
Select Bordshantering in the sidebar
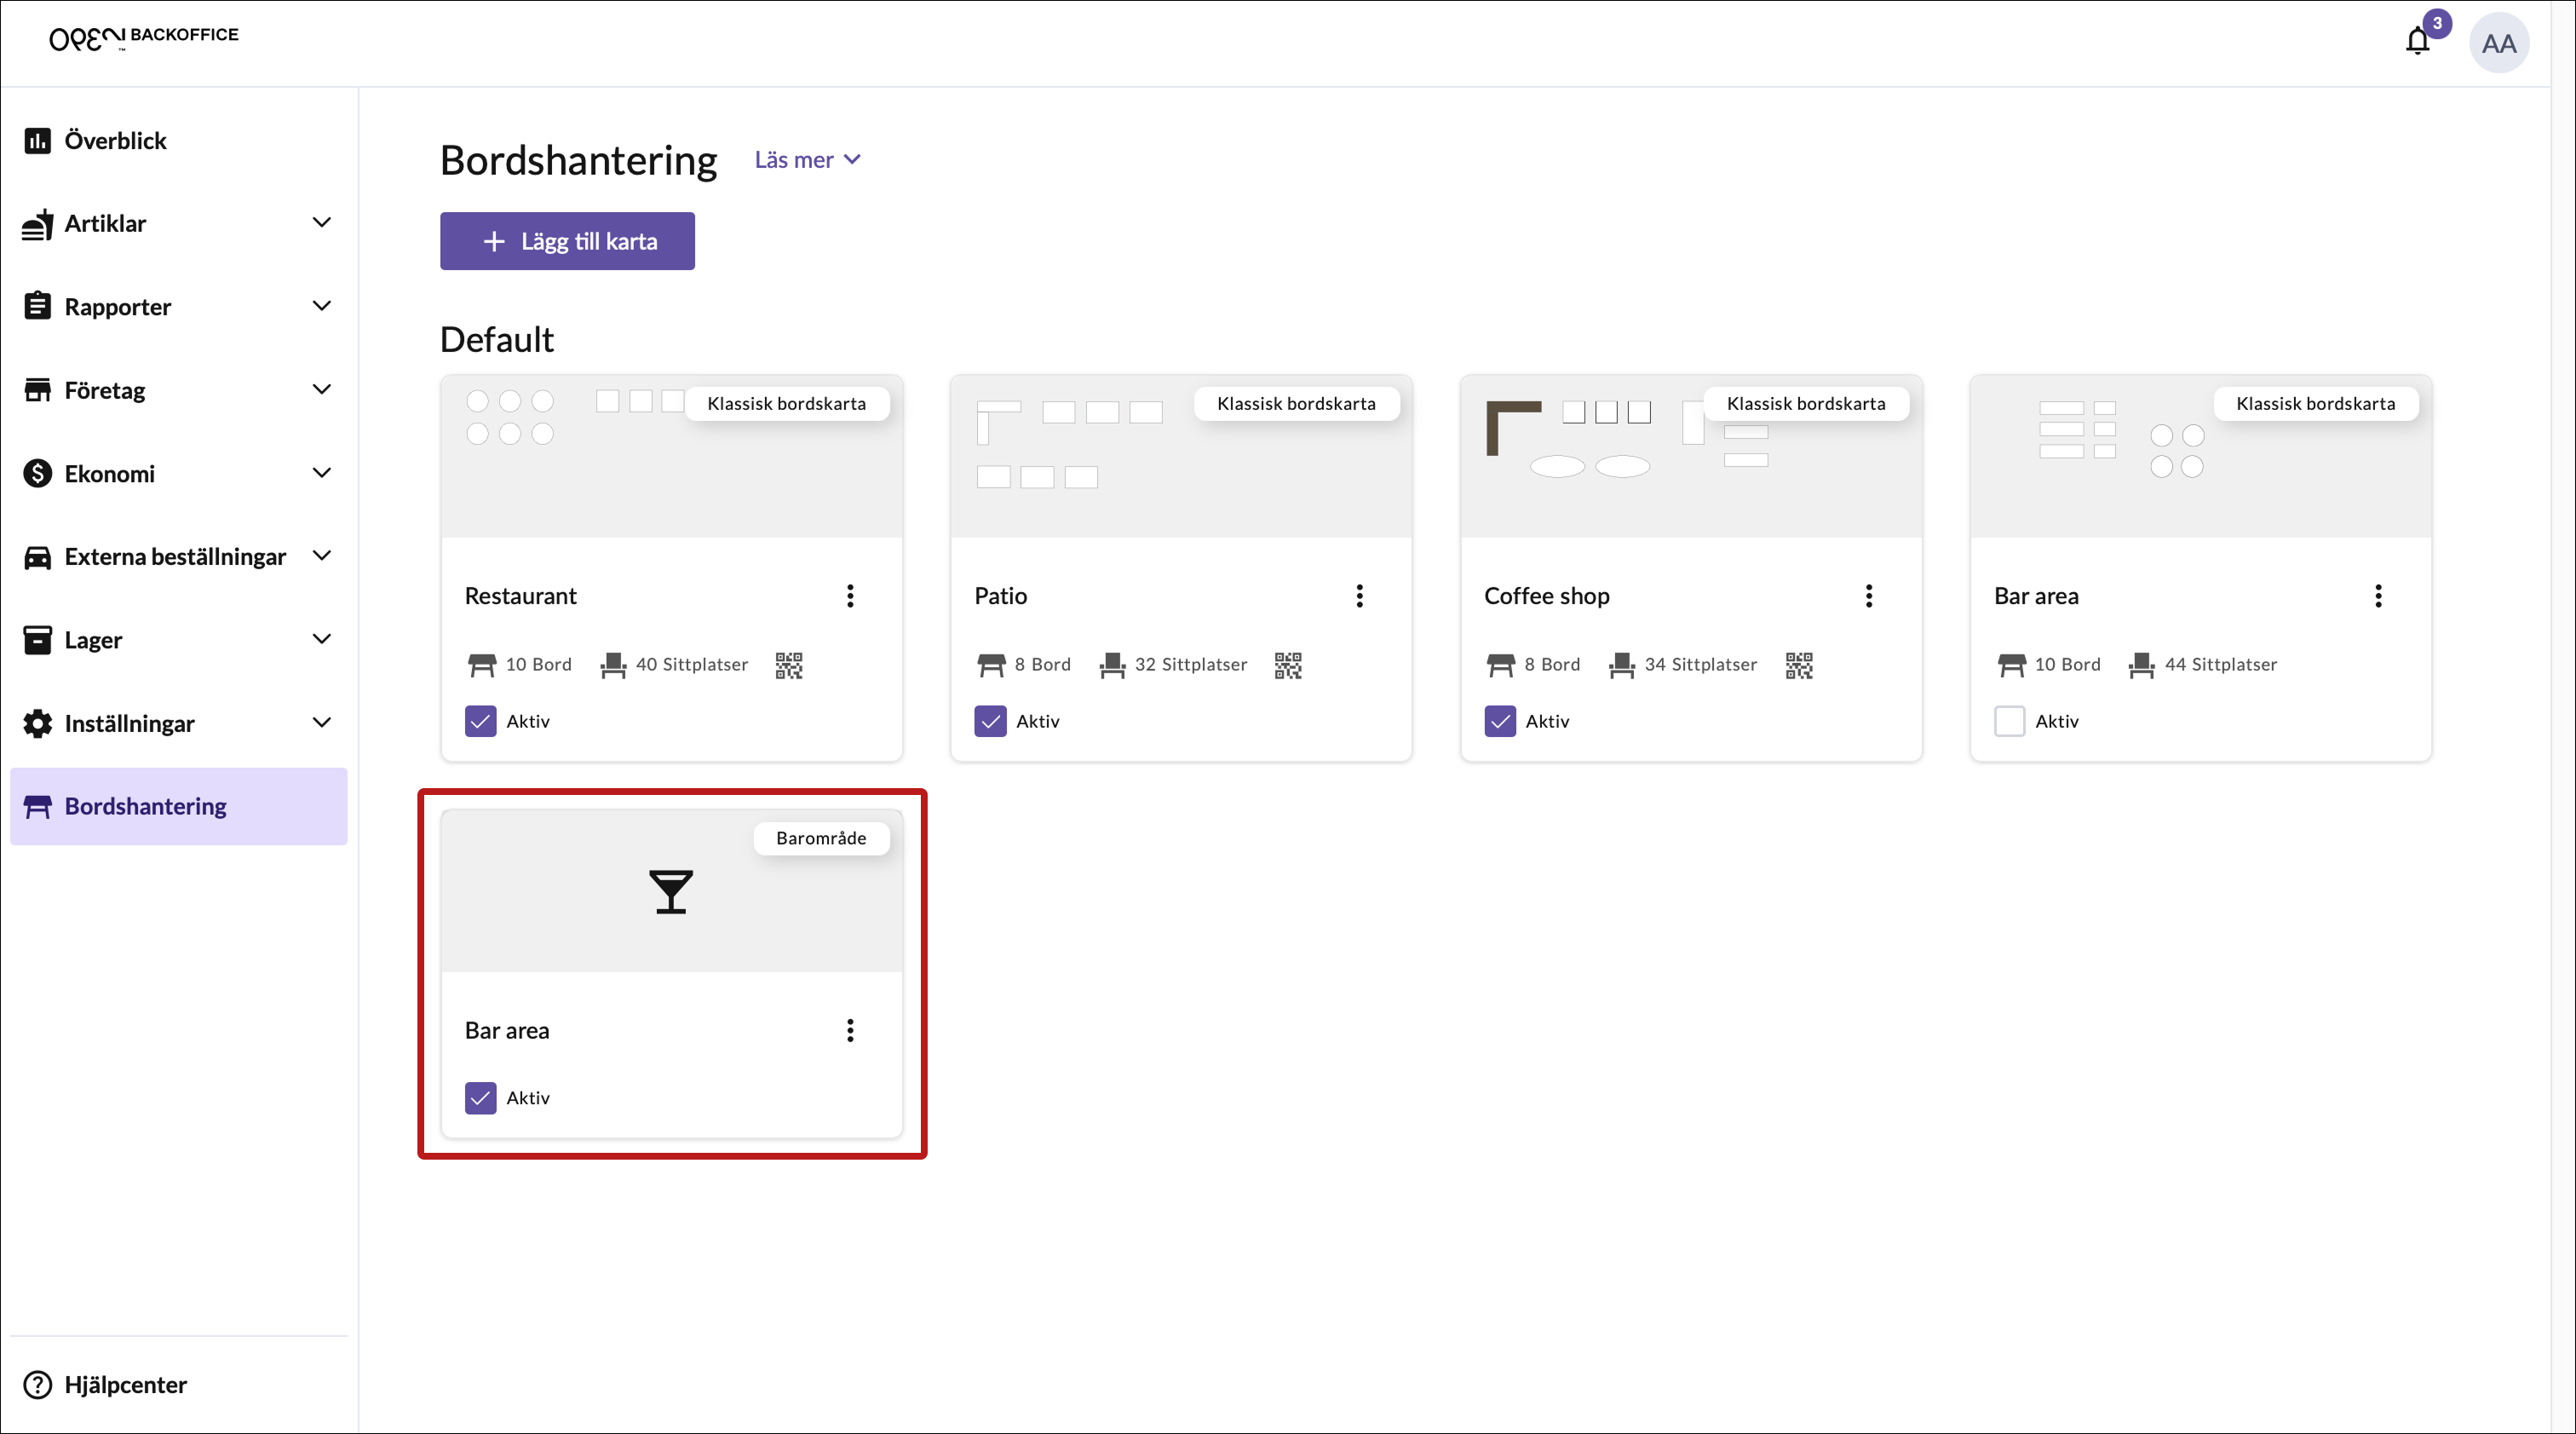click(x=146, y=806)
